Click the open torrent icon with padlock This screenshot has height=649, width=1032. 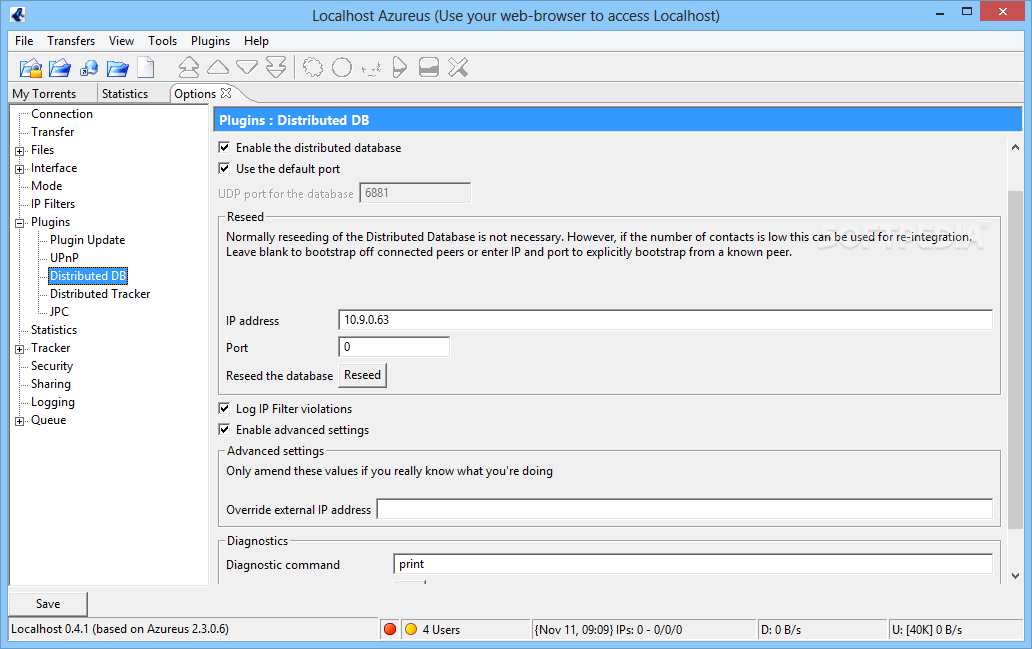(30, 67)
